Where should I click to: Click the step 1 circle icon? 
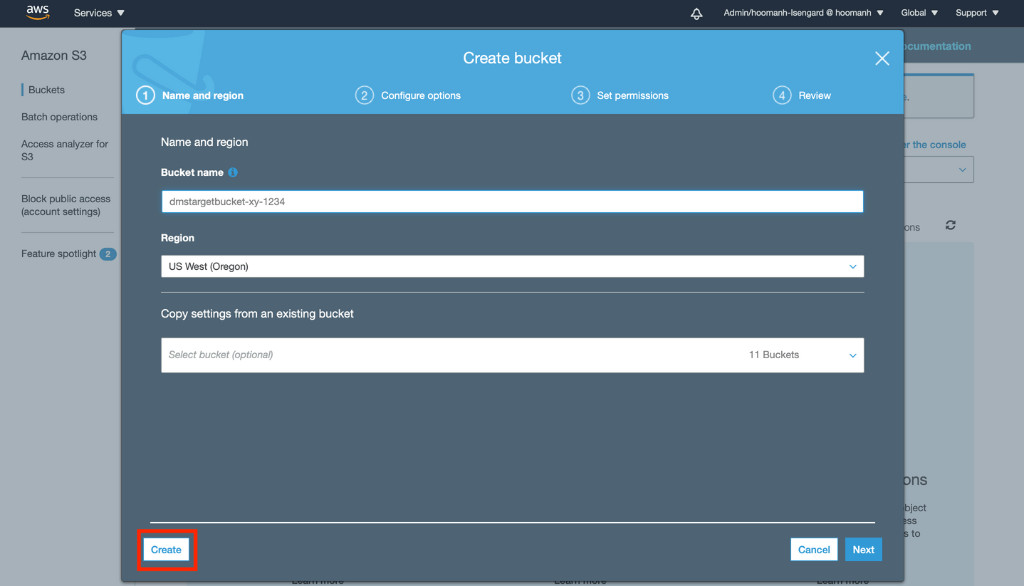[146, 96]
